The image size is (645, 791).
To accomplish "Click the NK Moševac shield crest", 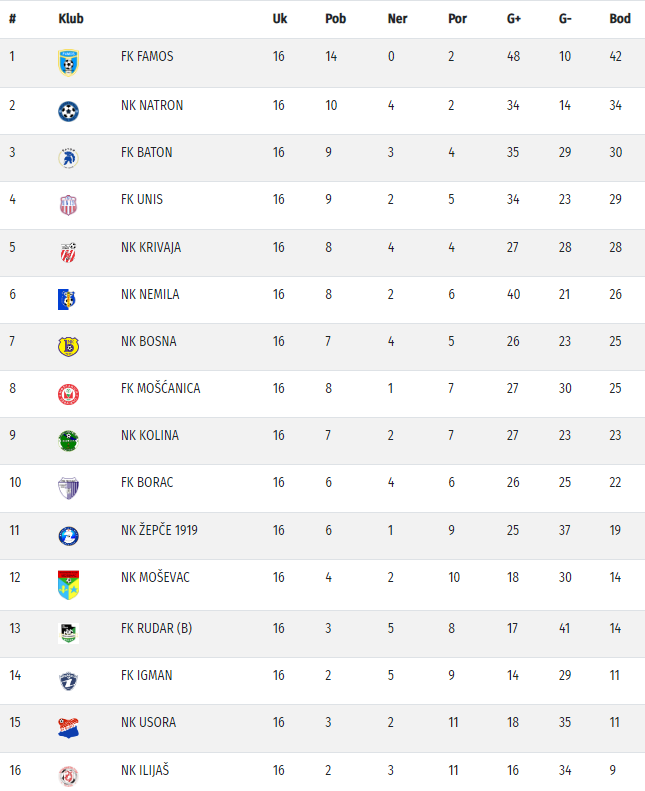I will [68, 584].
